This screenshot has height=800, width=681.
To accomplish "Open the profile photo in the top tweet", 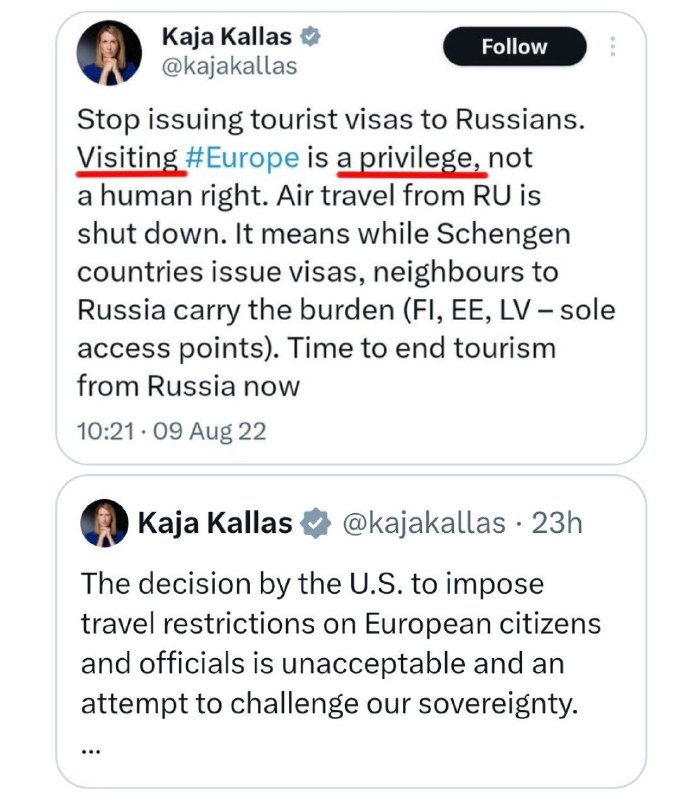I will 110,52.
